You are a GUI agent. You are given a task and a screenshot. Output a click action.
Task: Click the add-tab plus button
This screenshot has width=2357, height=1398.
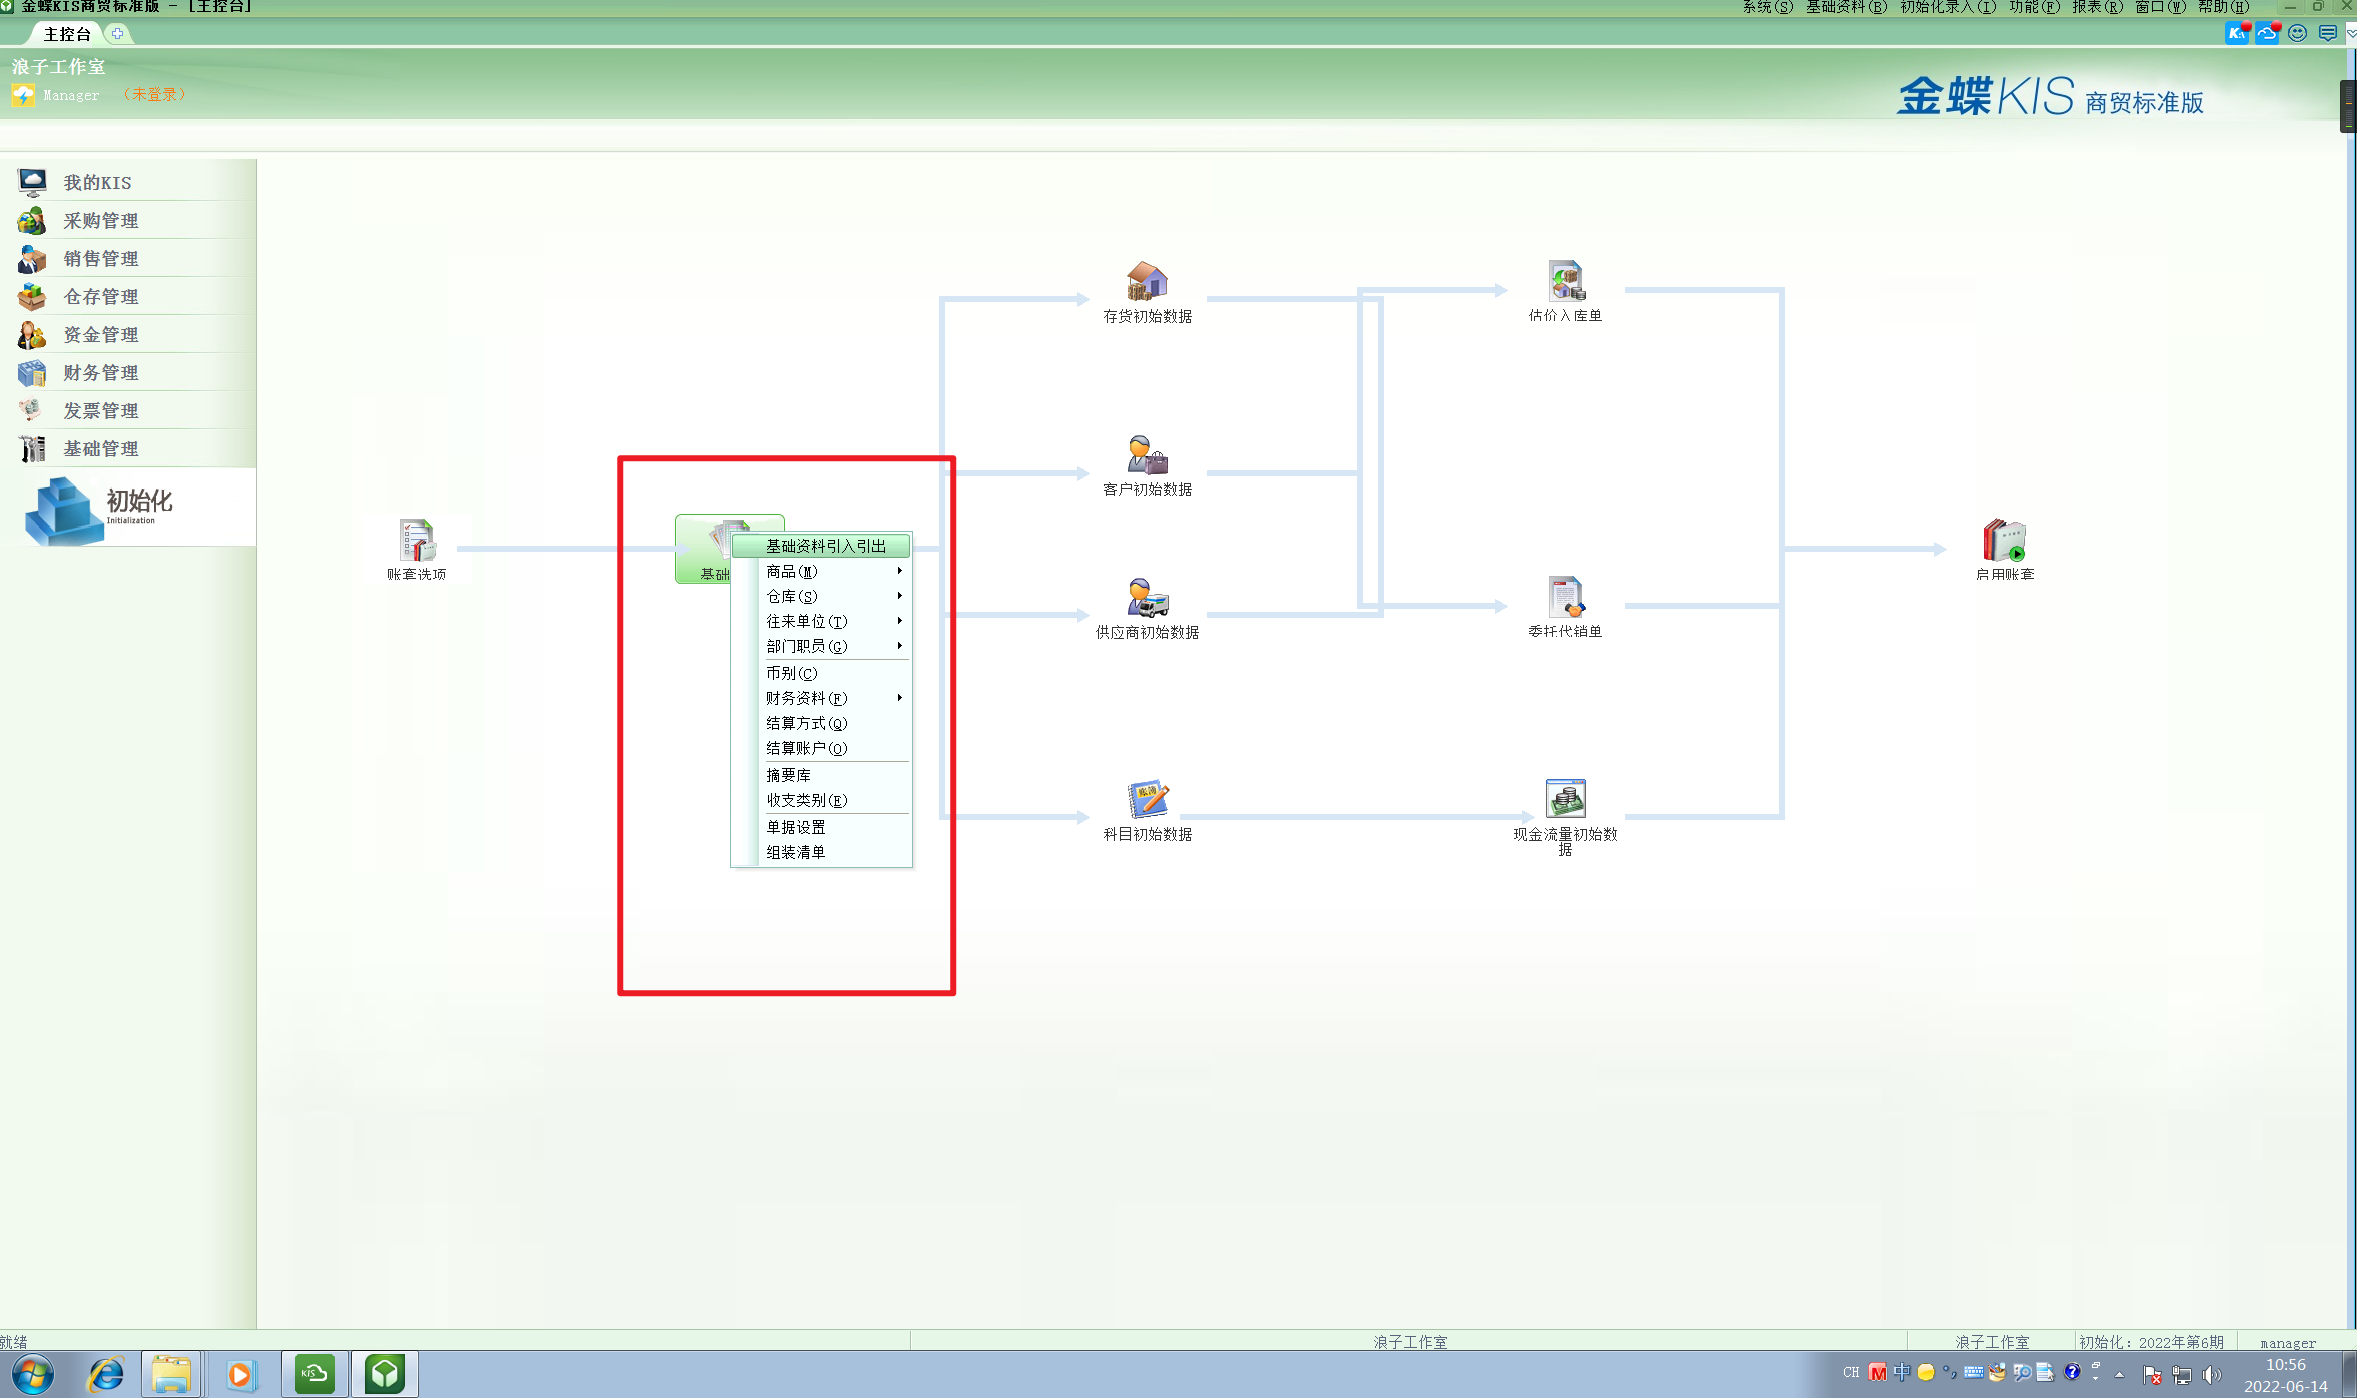pos(118,34)
